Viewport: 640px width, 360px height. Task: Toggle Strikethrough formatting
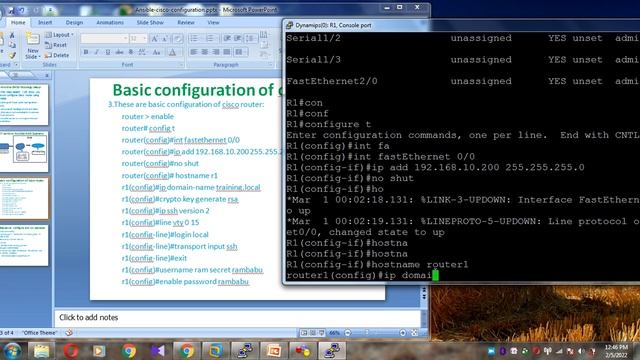coord(119,52)
